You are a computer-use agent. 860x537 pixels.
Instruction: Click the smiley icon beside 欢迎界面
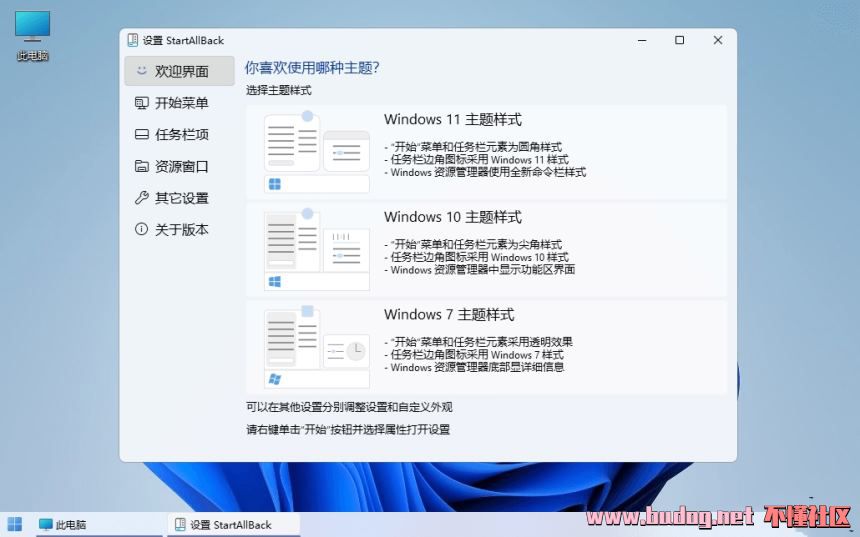pos(141,71)
